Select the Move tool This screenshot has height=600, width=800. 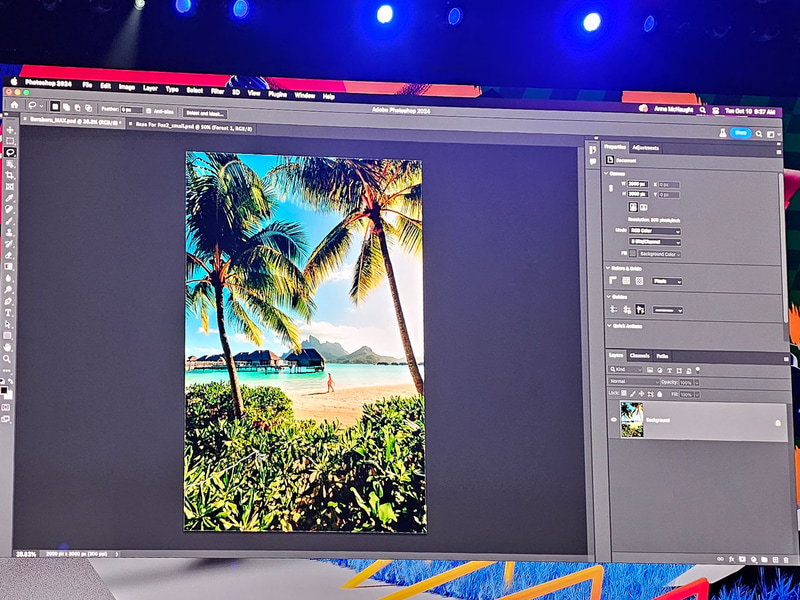coord(10,130)
